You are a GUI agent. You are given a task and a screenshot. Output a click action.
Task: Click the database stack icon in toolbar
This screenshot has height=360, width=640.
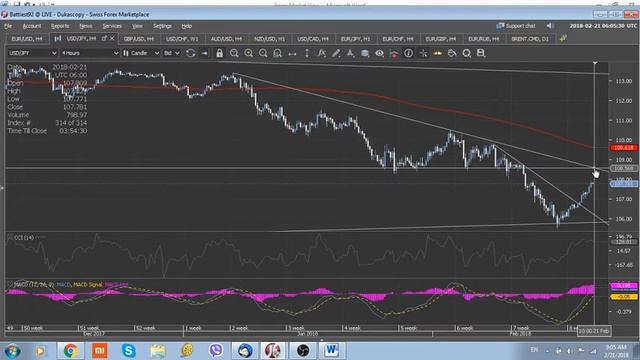pos(365,53)
